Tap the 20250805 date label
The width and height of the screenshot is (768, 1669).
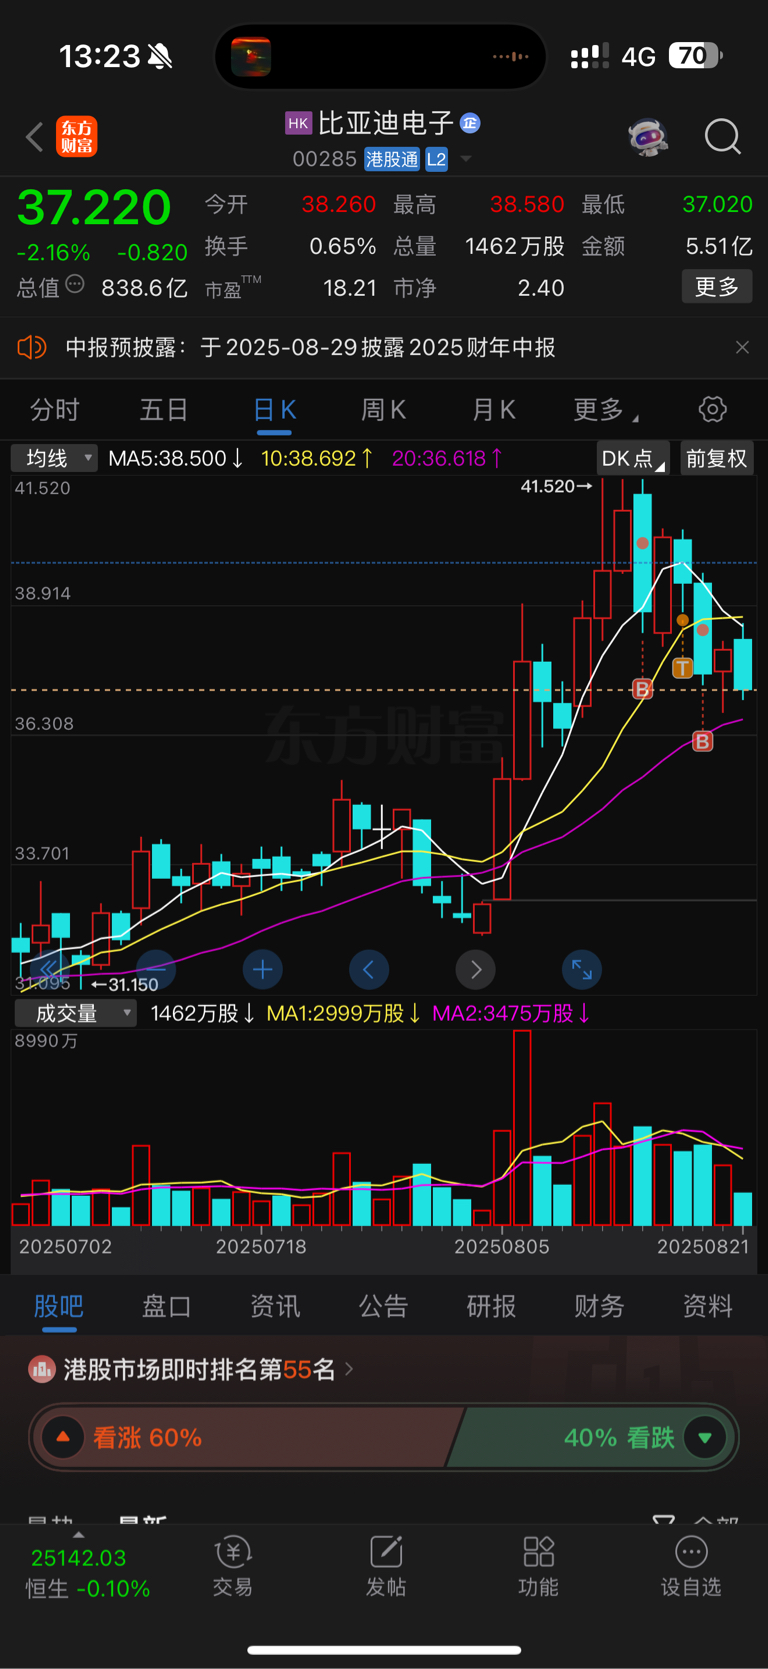[x=502, y=1246]
